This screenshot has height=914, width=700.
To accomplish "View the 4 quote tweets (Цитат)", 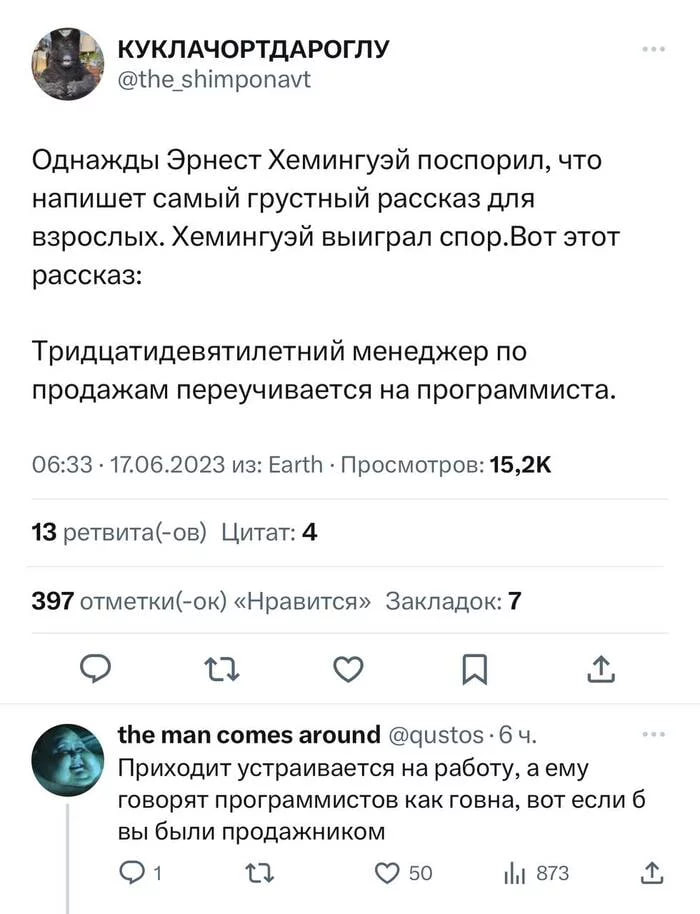I will click(x=269, y=532).
